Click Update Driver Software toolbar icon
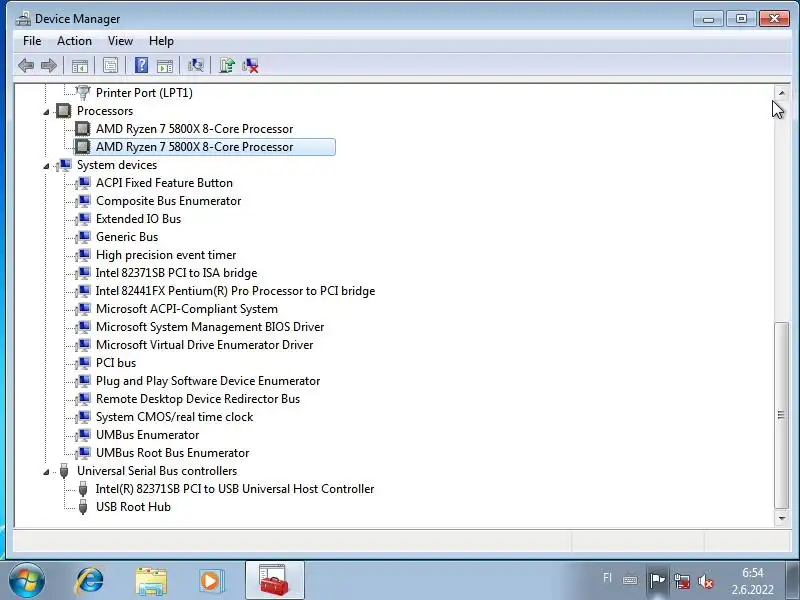The width and height of the screenshot is (800, 600). pyautogui.click(x=227, y=65)
